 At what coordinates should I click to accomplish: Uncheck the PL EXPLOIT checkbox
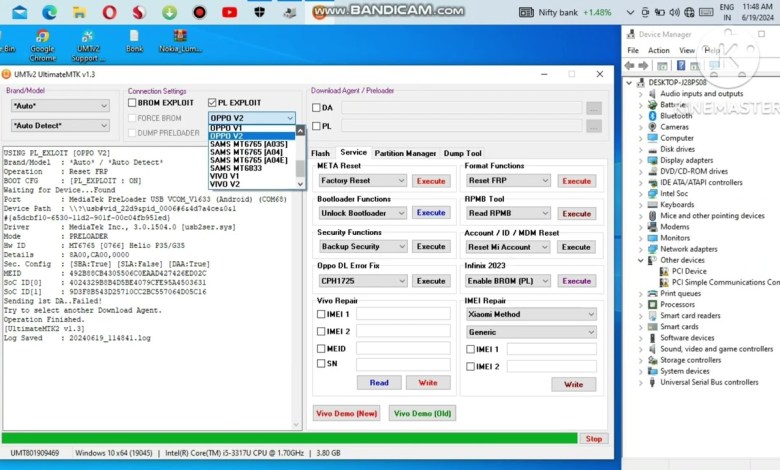[x=212, y=103]
